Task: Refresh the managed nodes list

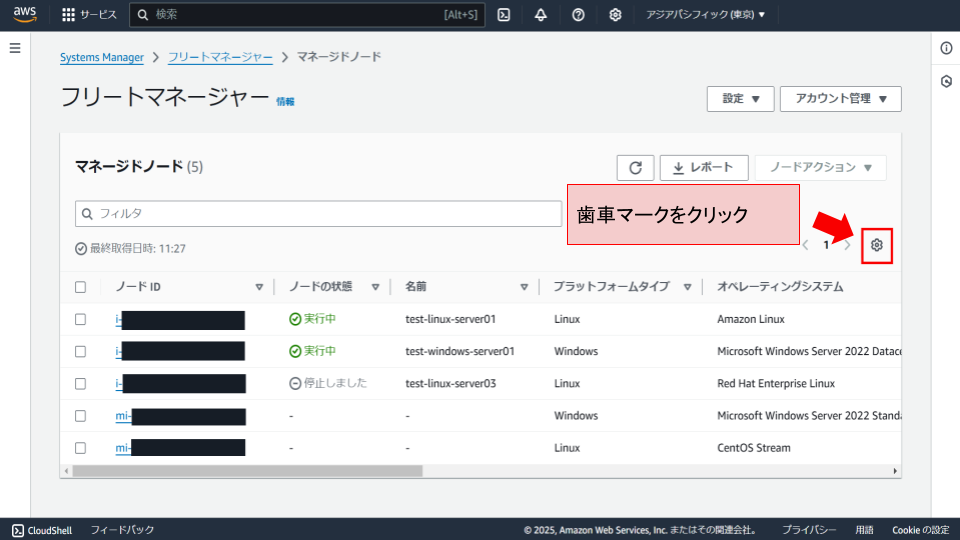Action: (x=635, y=168)
